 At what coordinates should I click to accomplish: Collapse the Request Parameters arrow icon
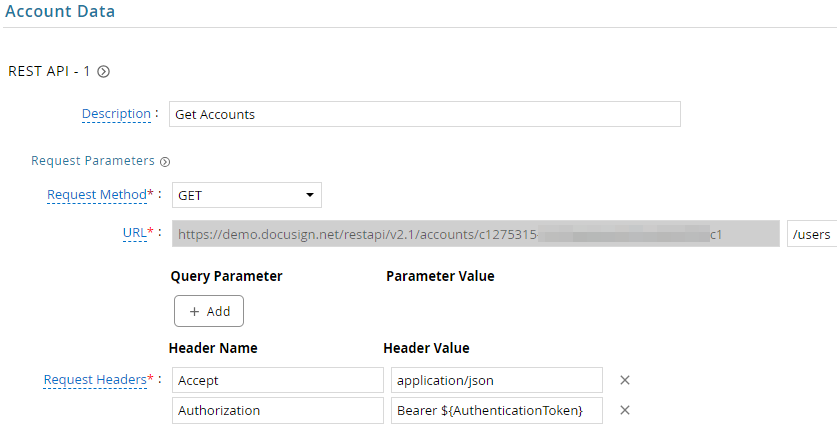165,162
